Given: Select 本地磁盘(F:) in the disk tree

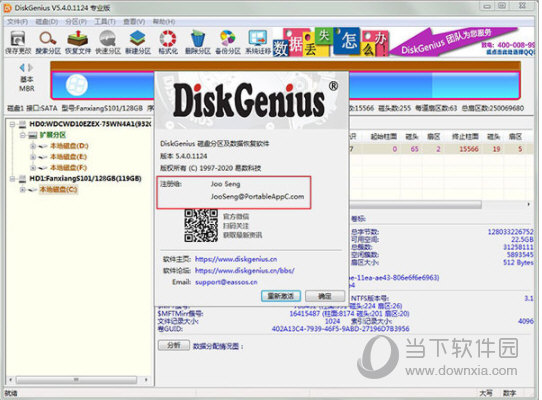Looking at the screenshot, I should pos(69,168).
